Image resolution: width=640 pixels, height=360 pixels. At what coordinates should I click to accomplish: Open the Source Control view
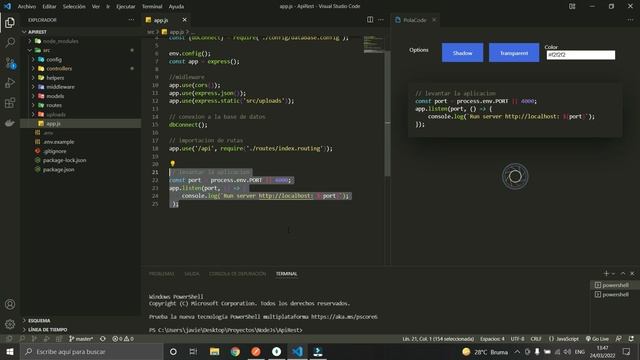[x=10, y=62]
